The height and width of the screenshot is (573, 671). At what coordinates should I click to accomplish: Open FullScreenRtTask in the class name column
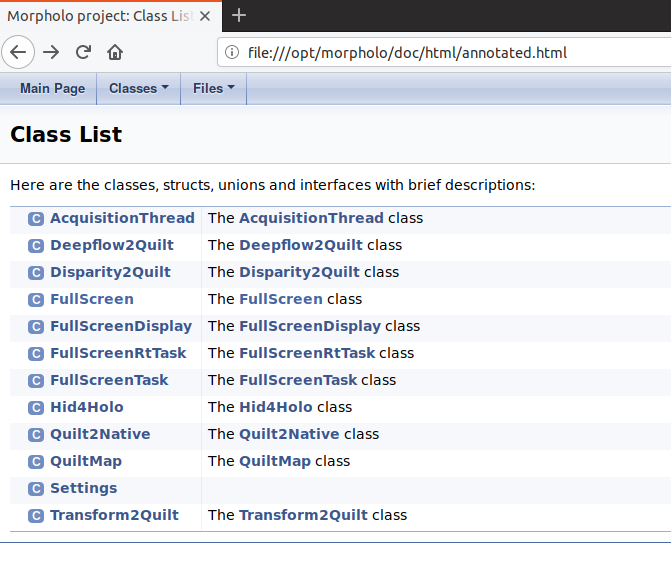118,353
